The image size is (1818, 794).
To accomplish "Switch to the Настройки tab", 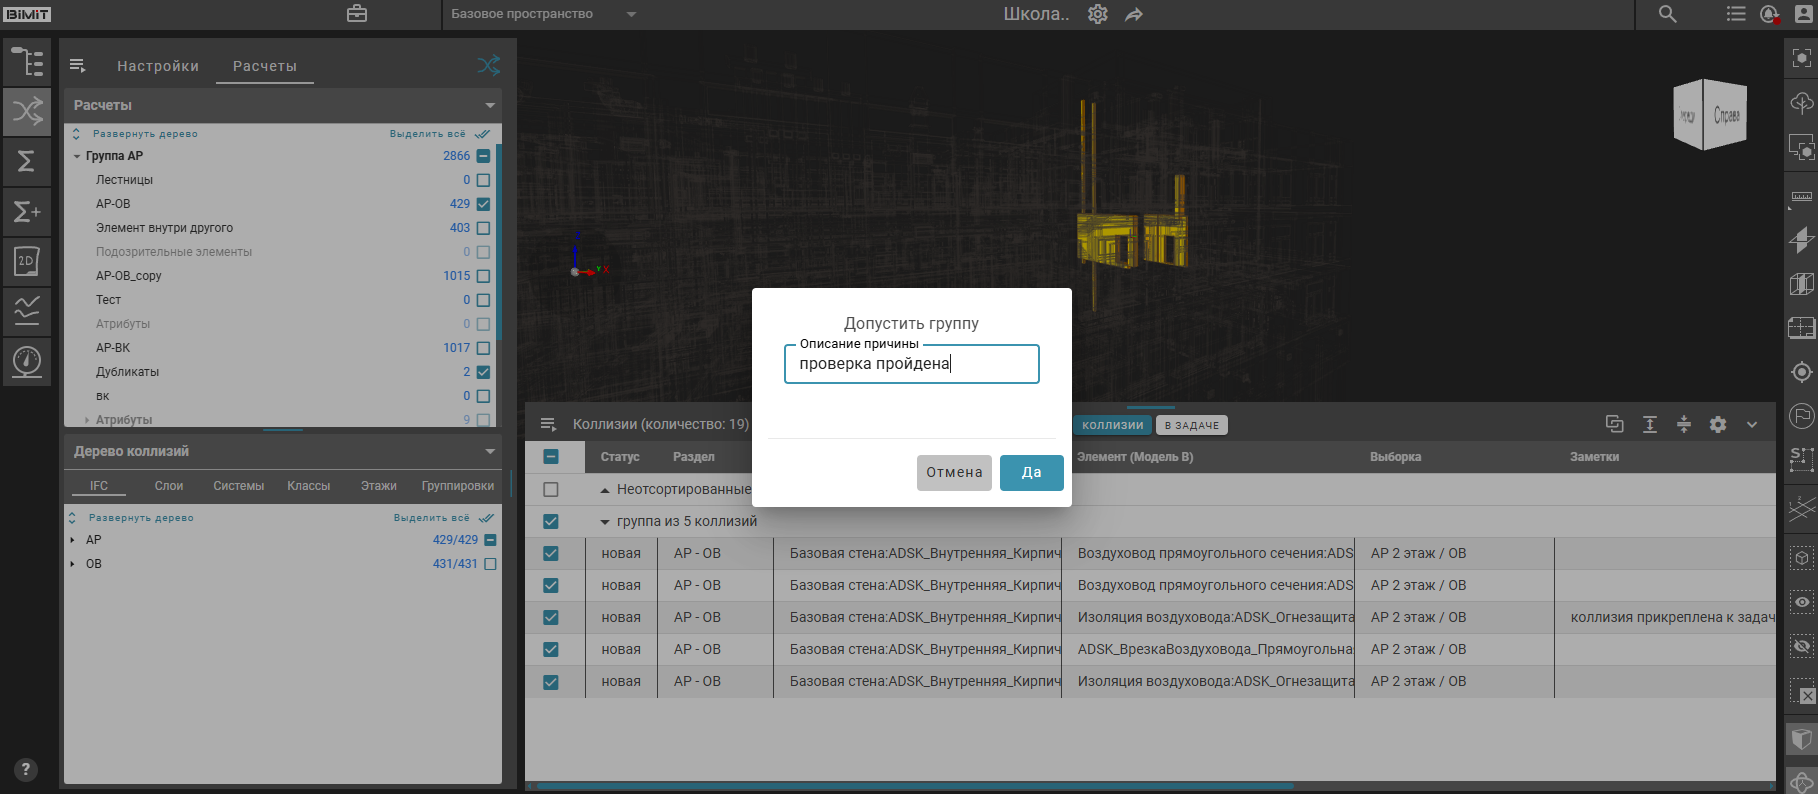I will click(158, 66).
